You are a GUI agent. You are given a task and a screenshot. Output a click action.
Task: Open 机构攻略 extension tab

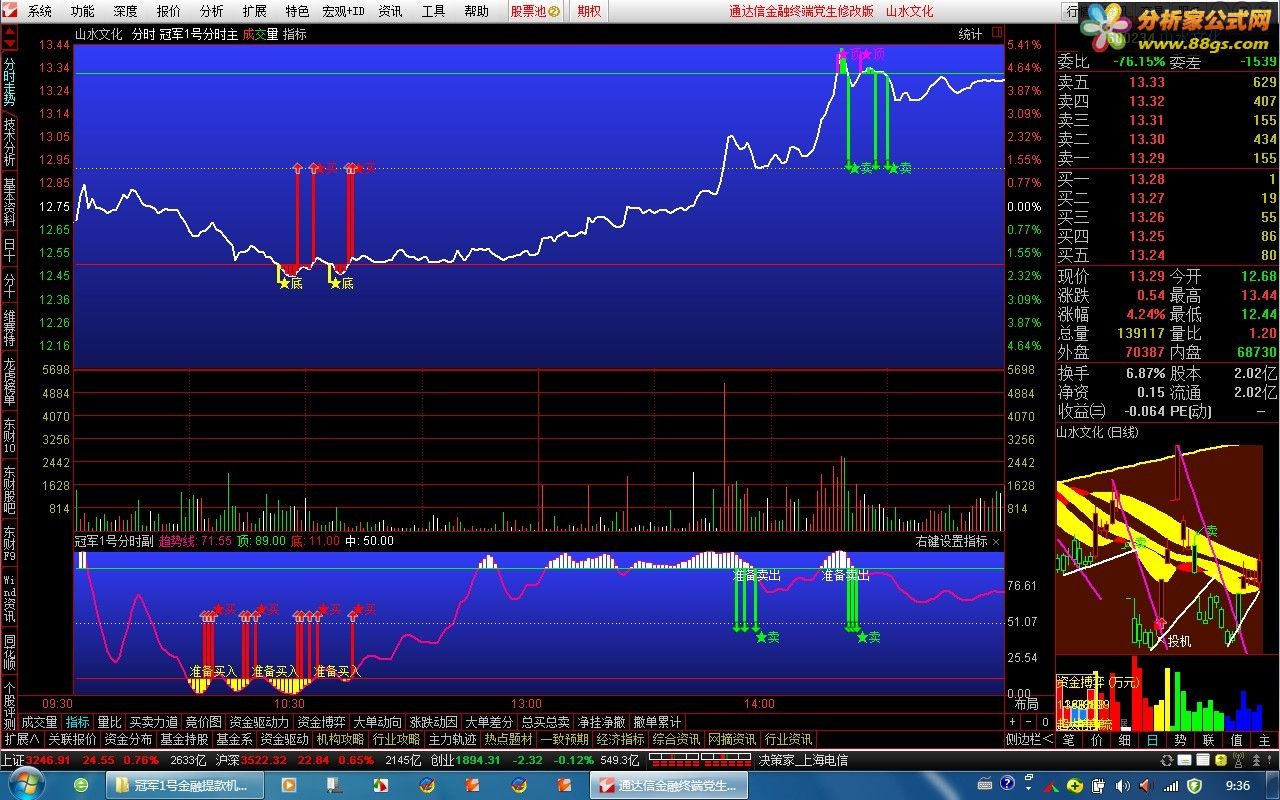click(x=340, y=740)
